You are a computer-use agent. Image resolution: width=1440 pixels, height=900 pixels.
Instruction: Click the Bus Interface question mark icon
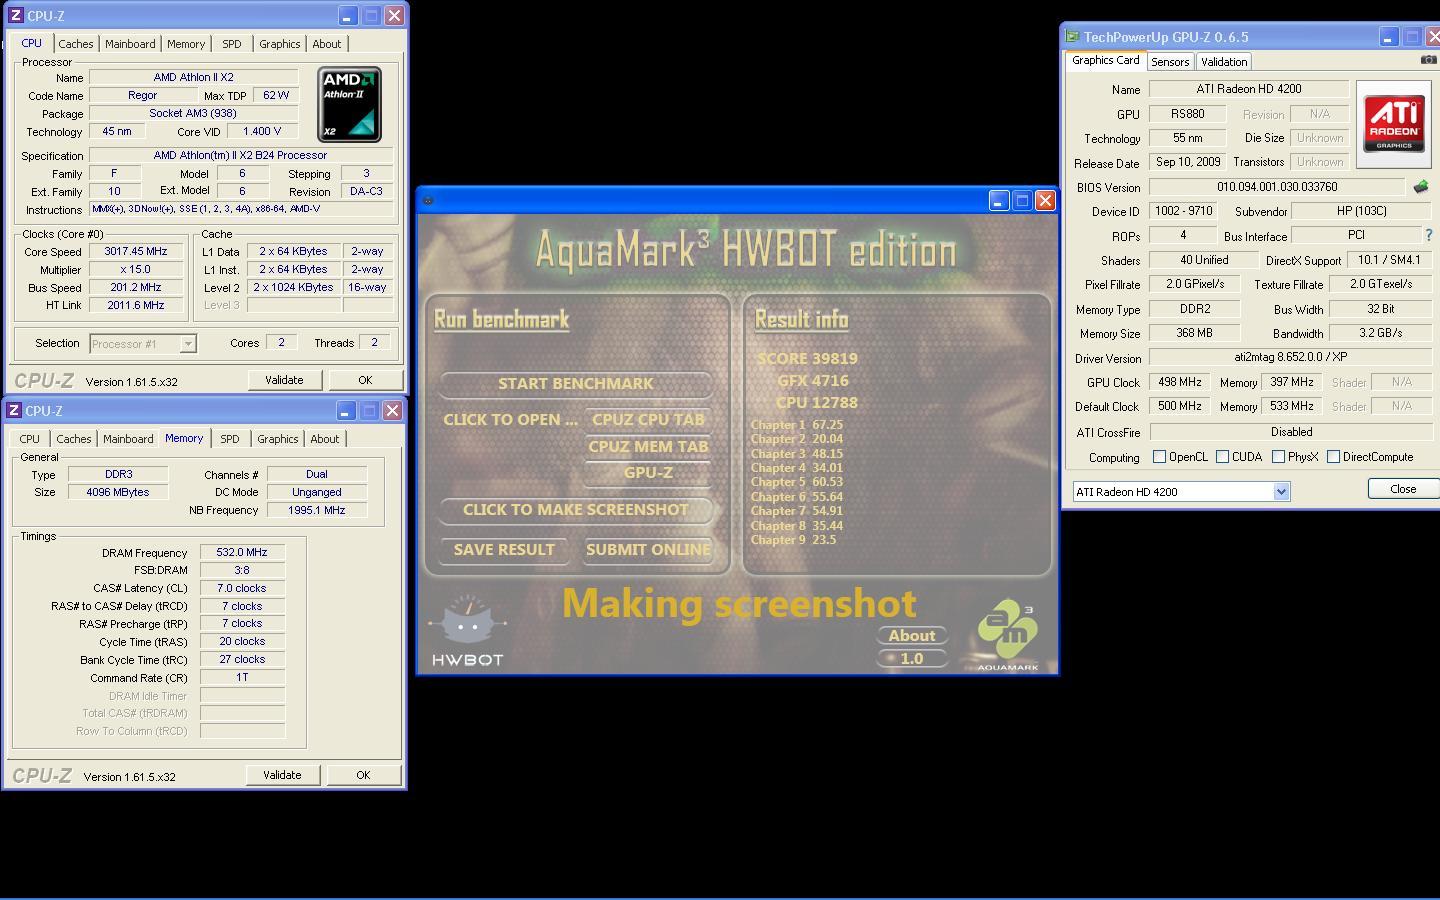[x=1429, y=235]
